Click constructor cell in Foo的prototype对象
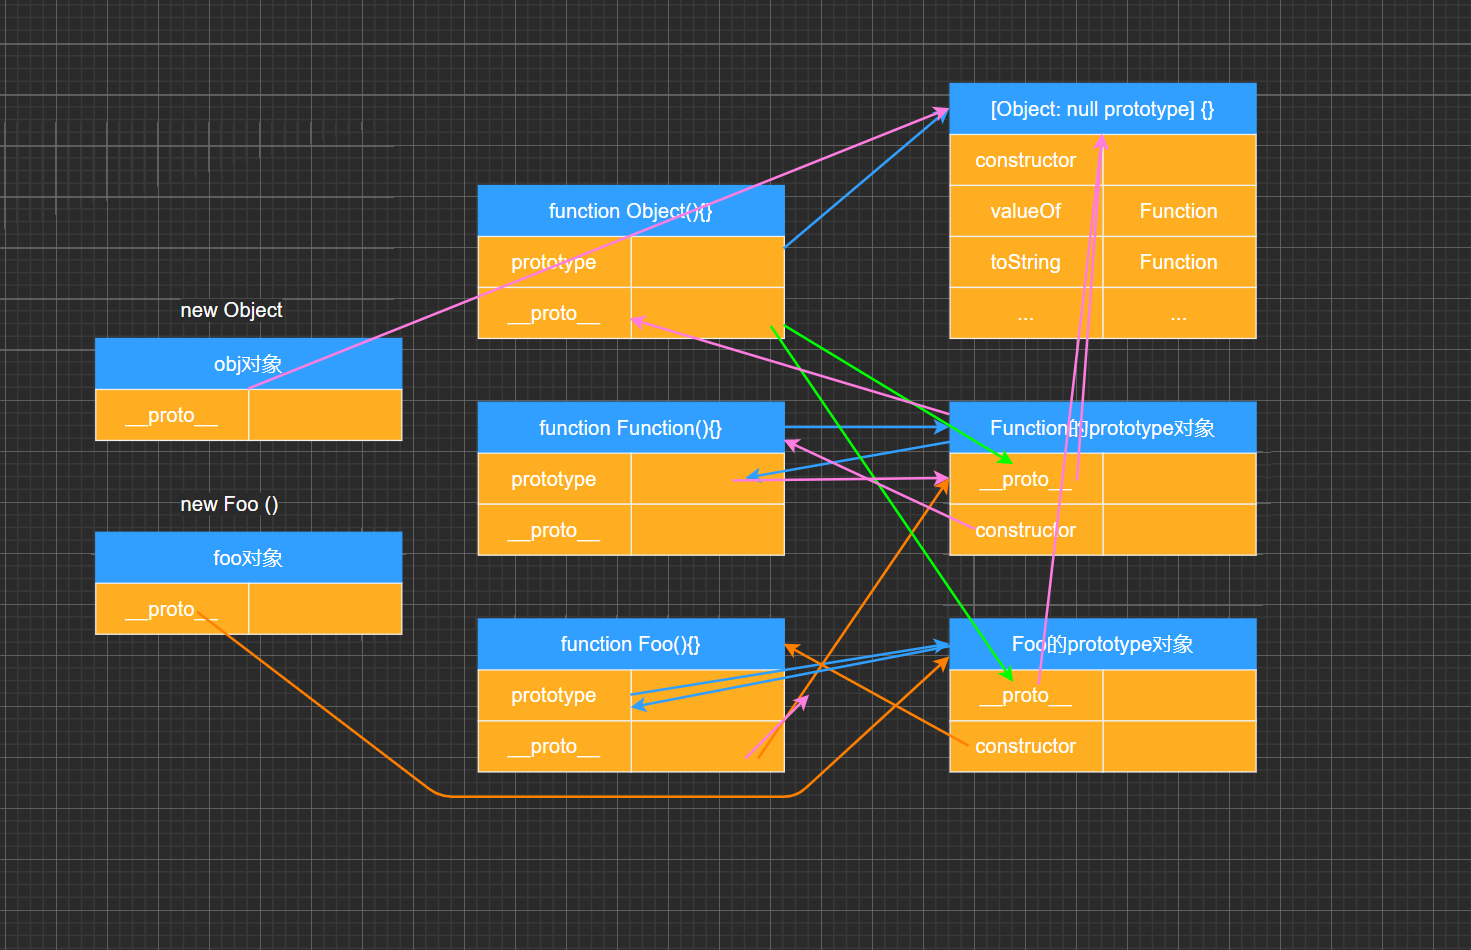The height and width of the screenshot is (950, 1471). pyautogui.click(x=1025, y=746)
